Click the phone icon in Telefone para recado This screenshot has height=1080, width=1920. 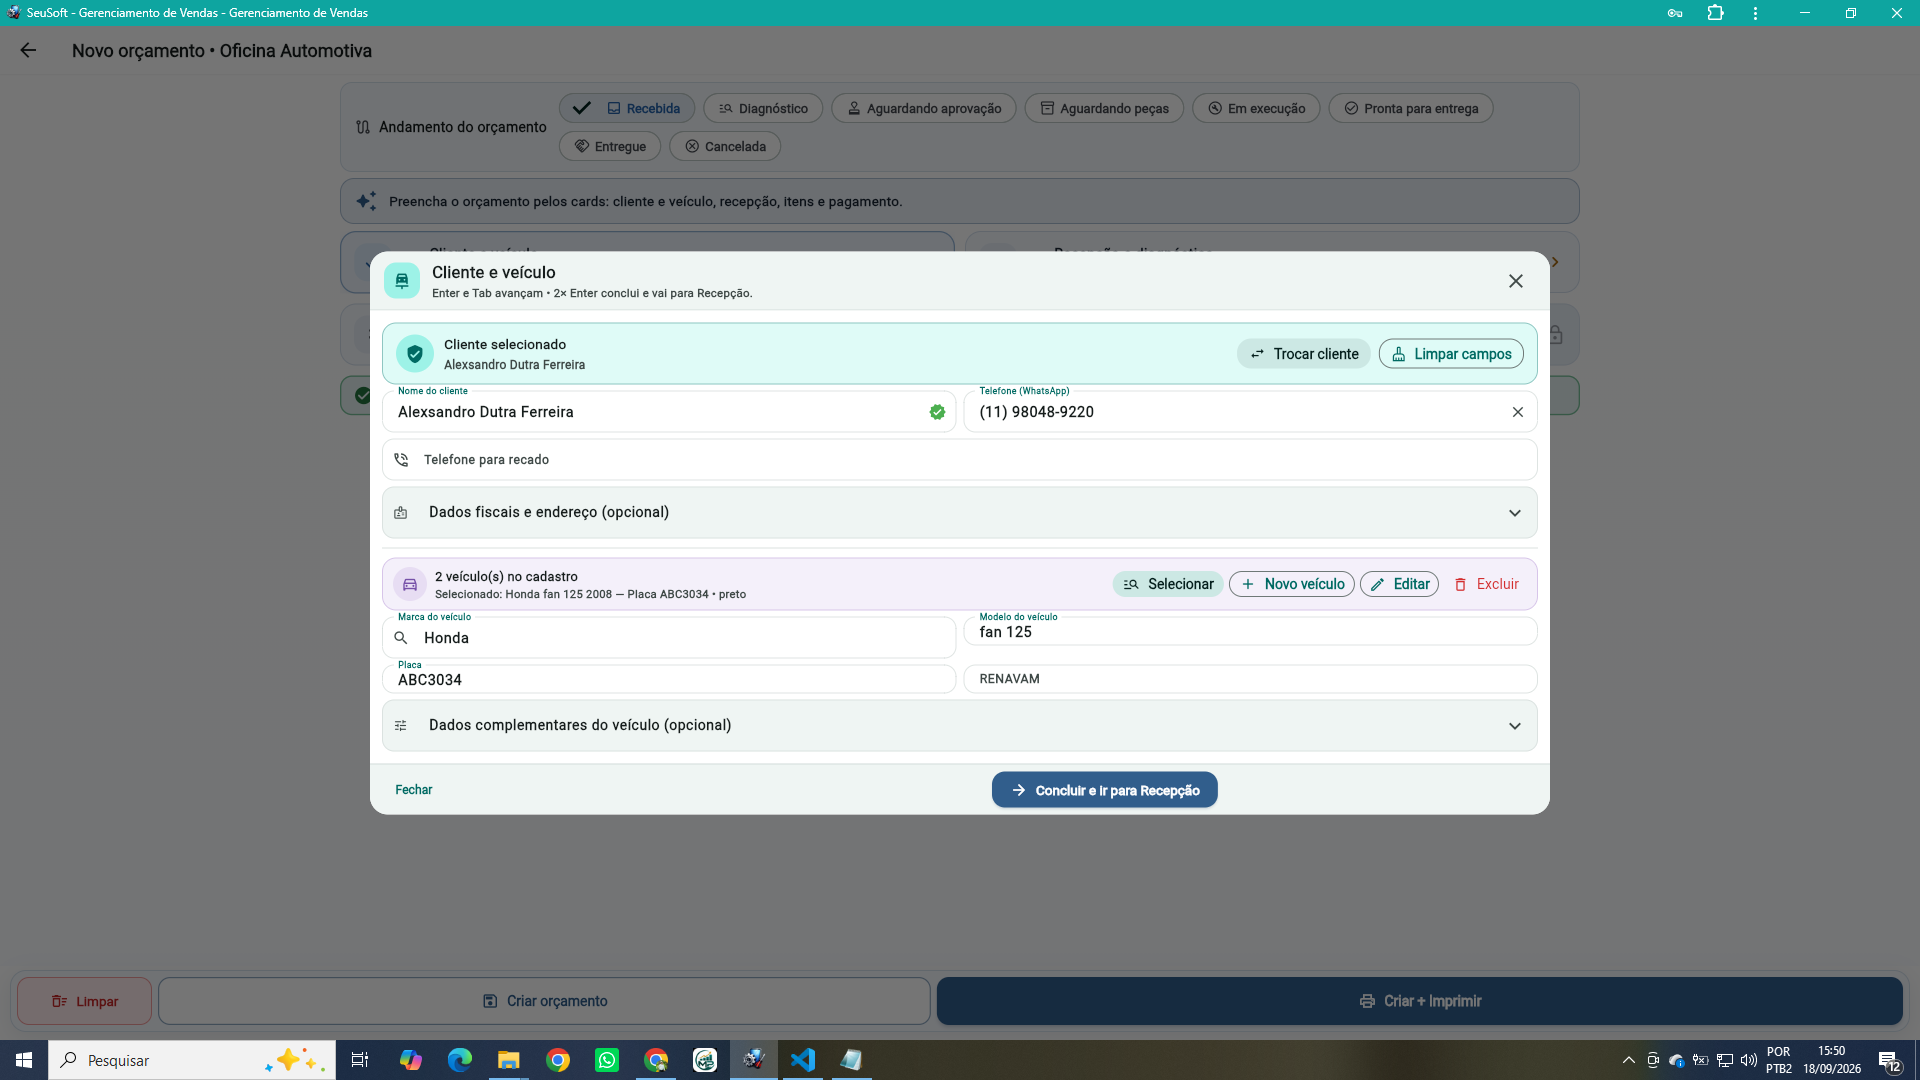coord(401,460)
